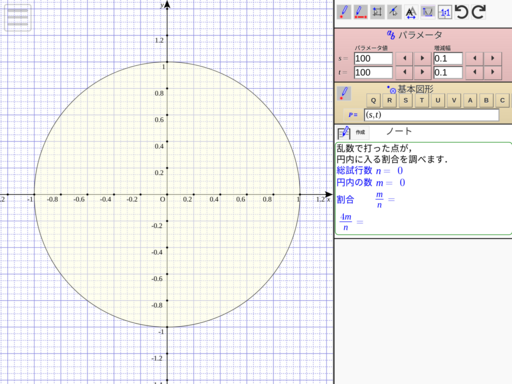Image resolution: width=512 pixels, height=384 pixels.
Task: Select point S button
Action: tap(406, 100)
